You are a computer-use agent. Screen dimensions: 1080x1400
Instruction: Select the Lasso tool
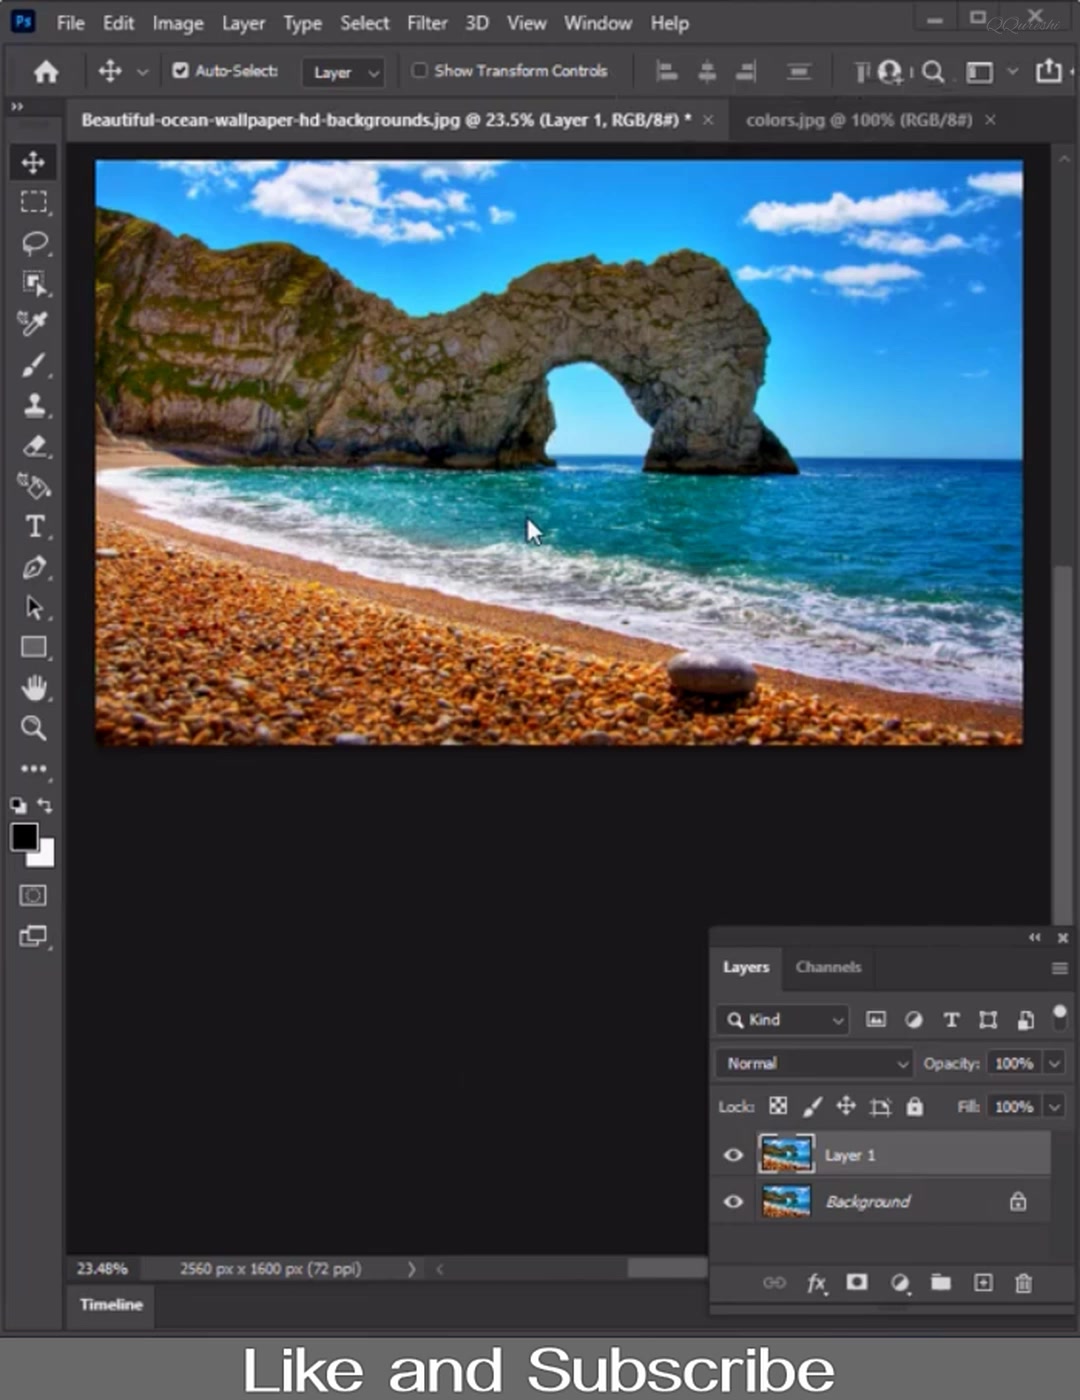coord(35,243)
